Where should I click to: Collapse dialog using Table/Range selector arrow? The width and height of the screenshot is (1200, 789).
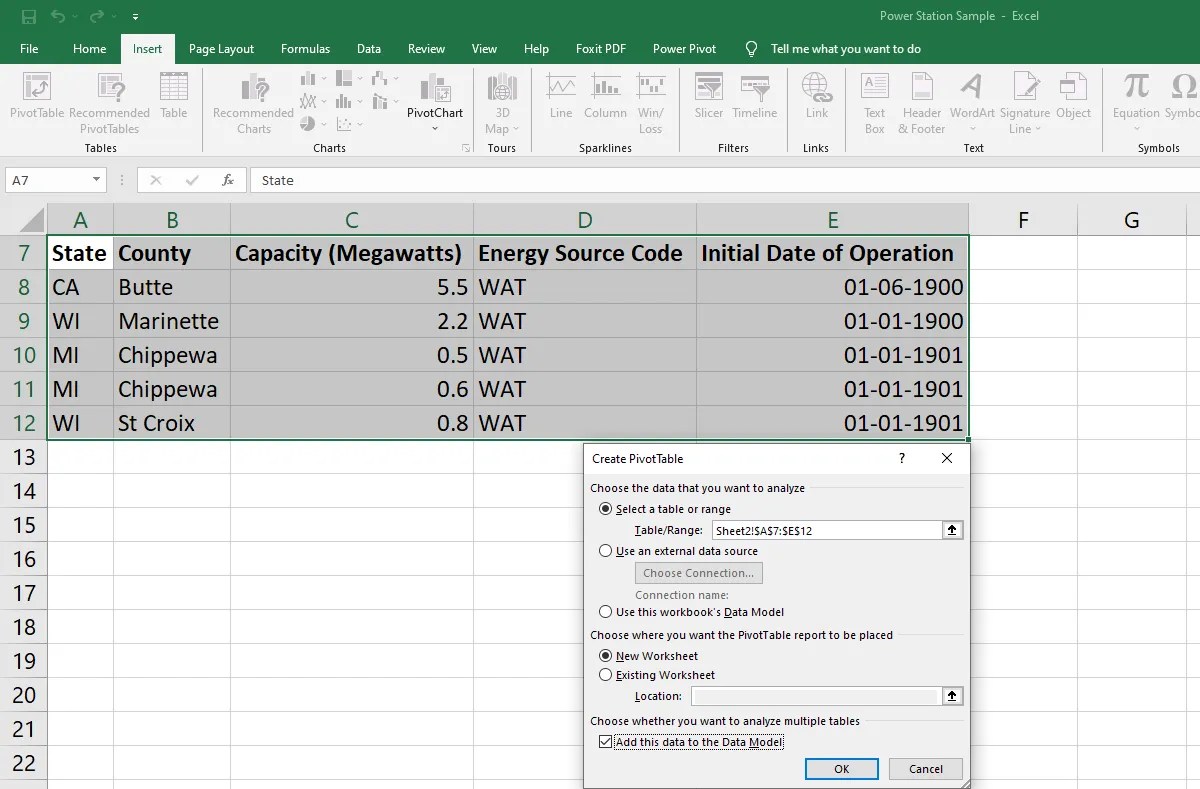[x=953, y=531]
